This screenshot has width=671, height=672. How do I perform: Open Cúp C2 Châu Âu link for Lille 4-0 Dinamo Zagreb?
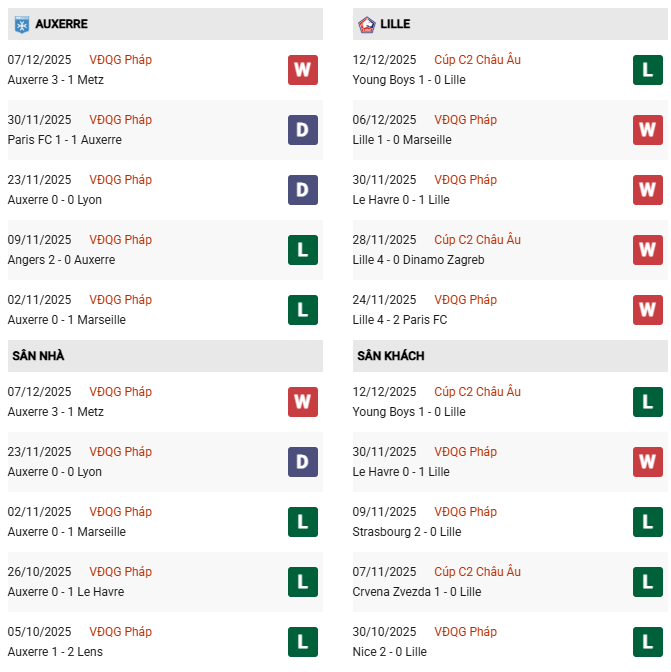pyautogui.click(x=477, y=240)
